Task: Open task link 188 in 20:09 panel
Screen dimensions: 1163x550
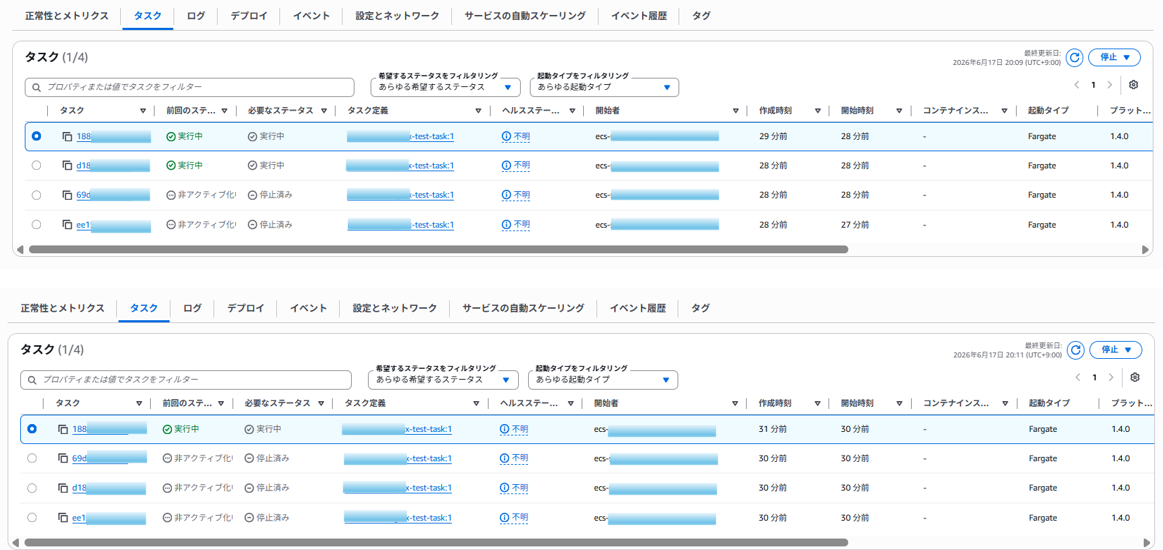Action: coord(113,136)
